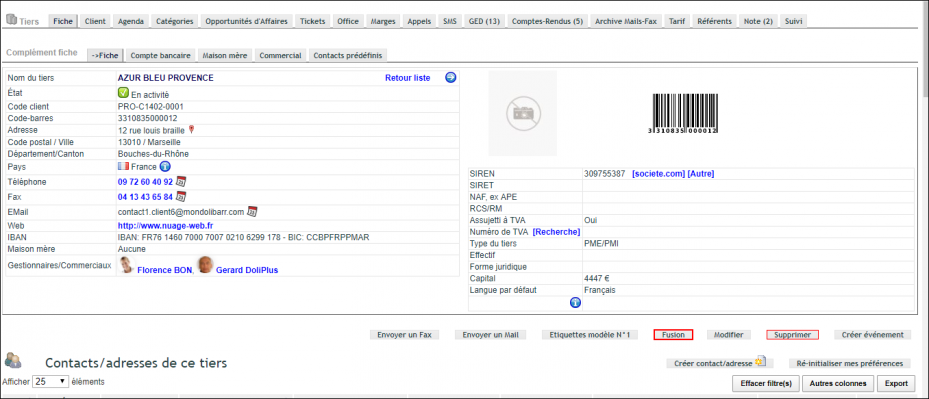The width and height of the screenshot is (929, 399).
Task: Open the GED (13) tab
Action: pos(484,21)
